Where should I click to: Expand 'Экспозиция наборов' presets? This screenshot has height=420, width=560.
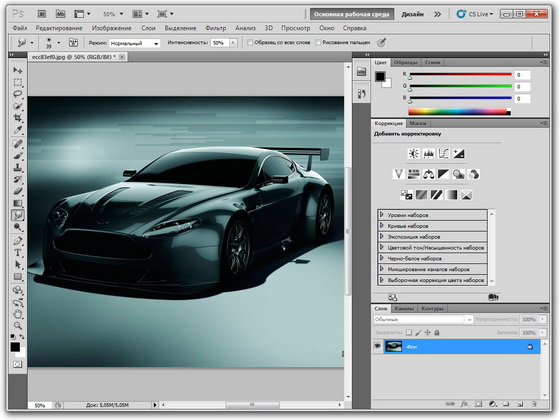[381, 236]
